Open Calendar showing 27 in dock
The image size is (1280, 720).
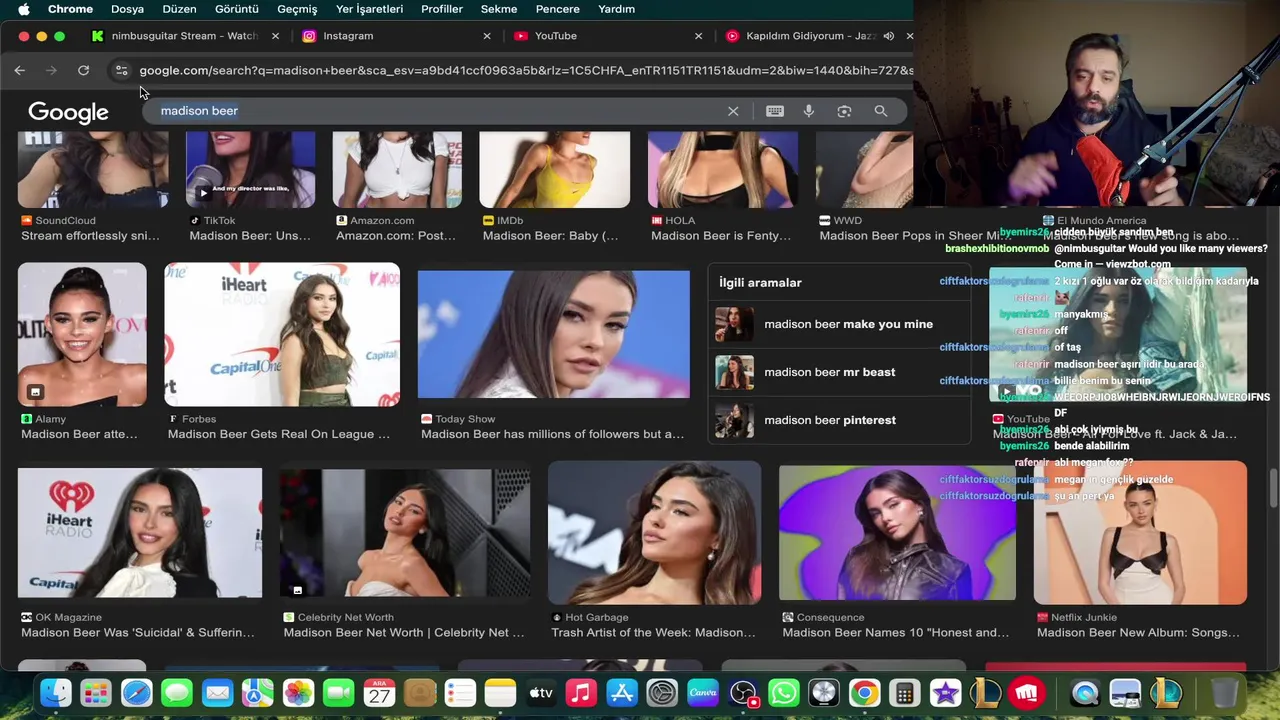coord(379,693)
